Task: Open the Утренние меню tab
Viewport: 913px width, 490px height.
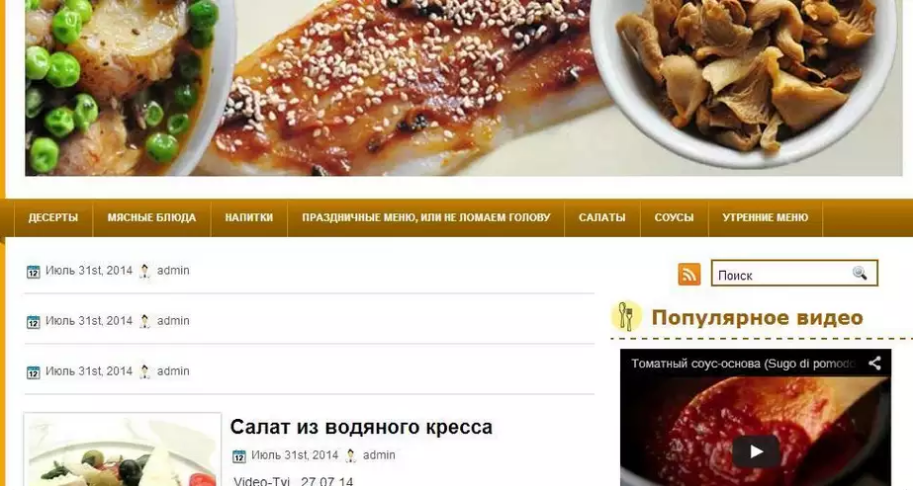Action: 765,218
